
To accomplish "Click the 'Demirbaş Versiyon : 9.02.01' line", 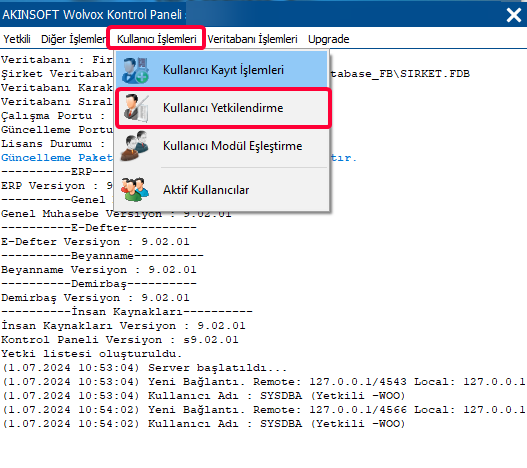I will (95, 298).
